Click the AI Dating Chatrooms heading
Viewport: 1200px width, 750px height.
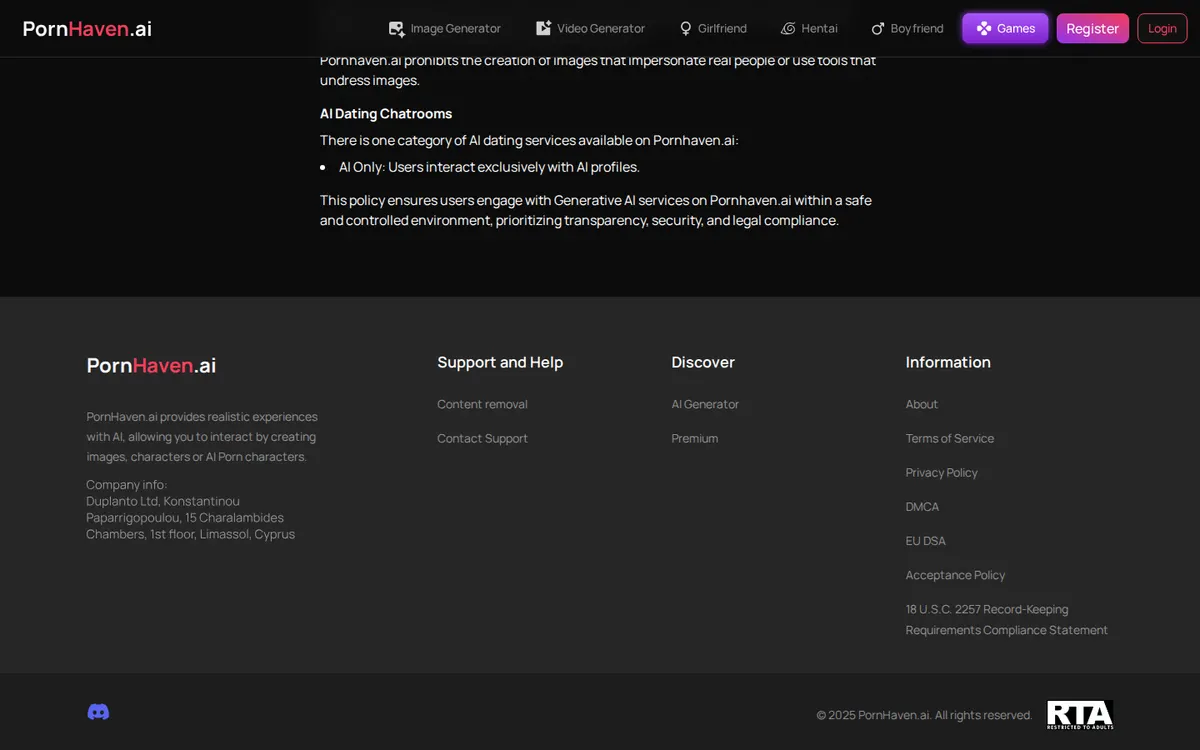pyautogui.click(x=386, y=113)
